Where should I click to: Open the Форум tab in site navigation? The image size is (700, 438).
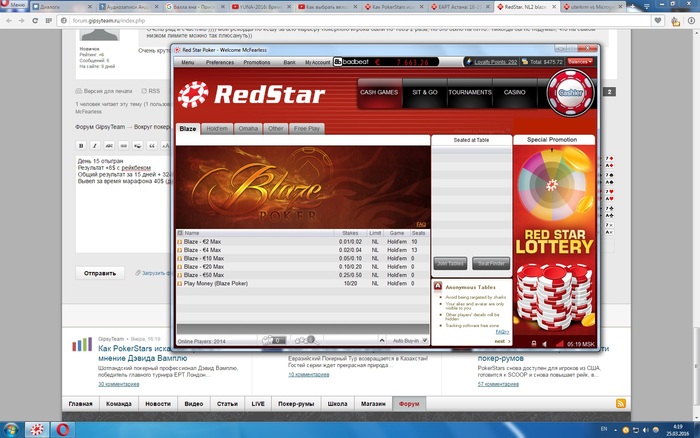point(409,404)
